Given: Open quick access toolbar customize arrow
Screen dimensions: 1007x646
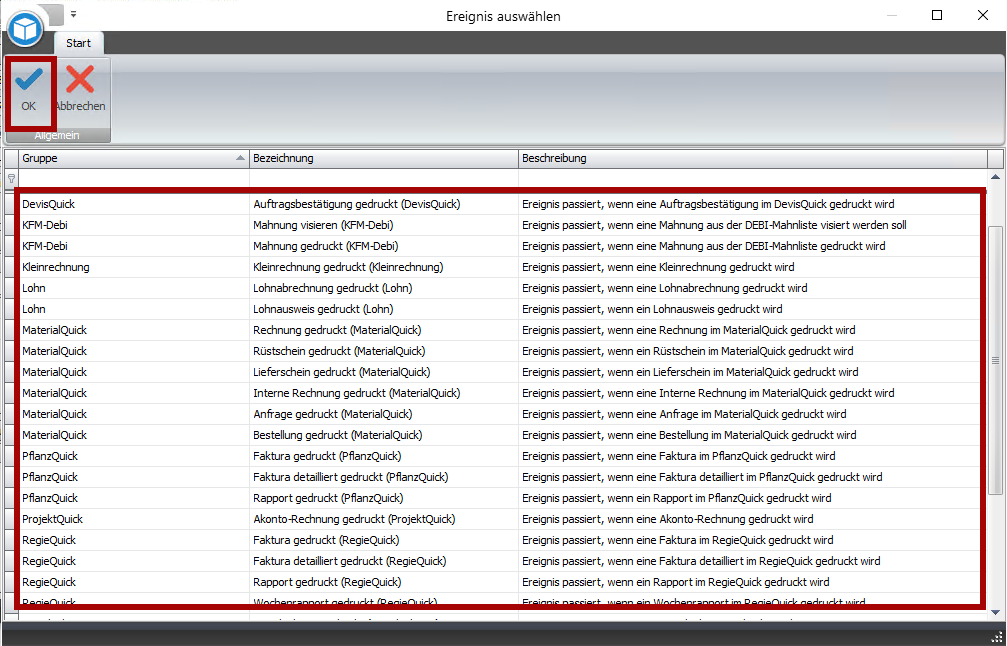Looking at the screenshot, I should point(73,13).
